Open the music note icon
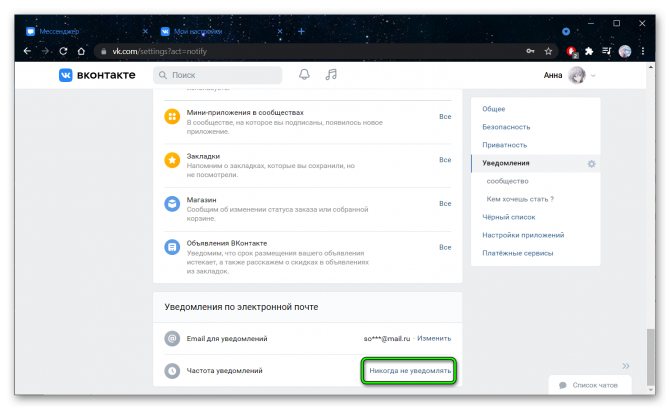The width and height of the screenshot is (670, 410). pos(331,75)
